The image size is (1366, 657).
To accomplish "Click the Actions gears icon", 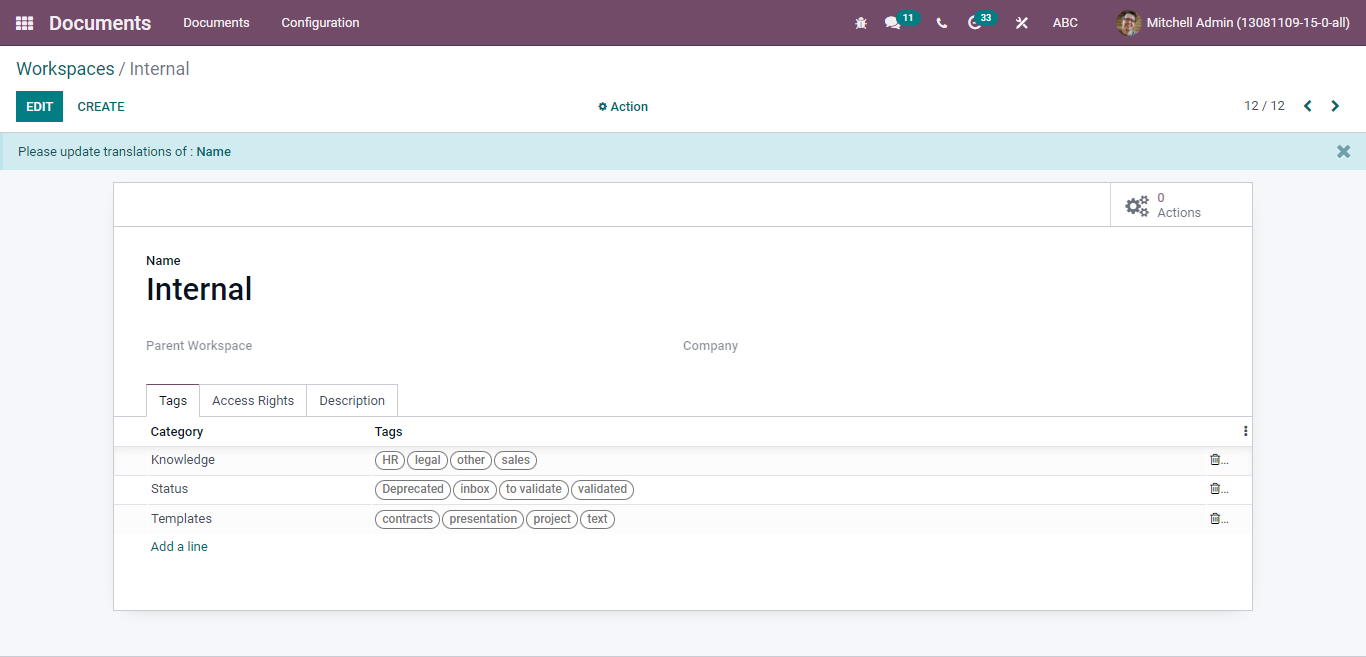I will (x=1137, y=206).
